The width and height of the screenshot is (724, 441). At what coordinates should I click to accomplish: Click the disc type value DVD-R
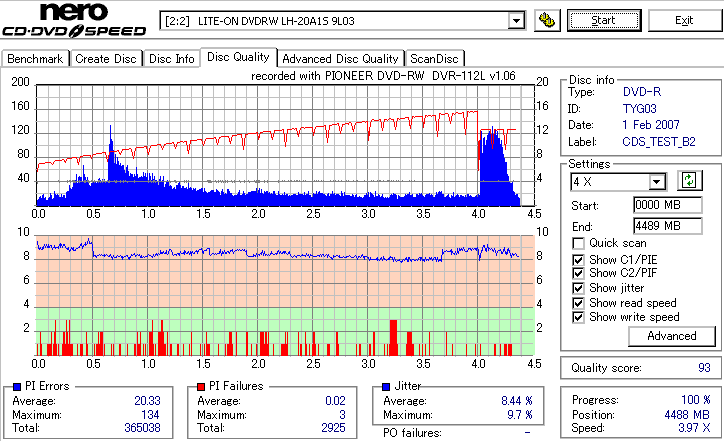(642, 92)
